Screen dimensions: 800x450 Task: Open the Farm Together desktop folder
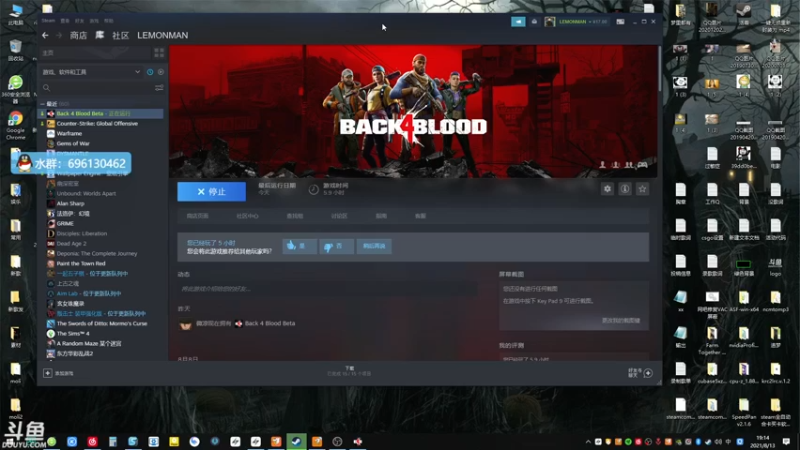(x=712, y=341)
